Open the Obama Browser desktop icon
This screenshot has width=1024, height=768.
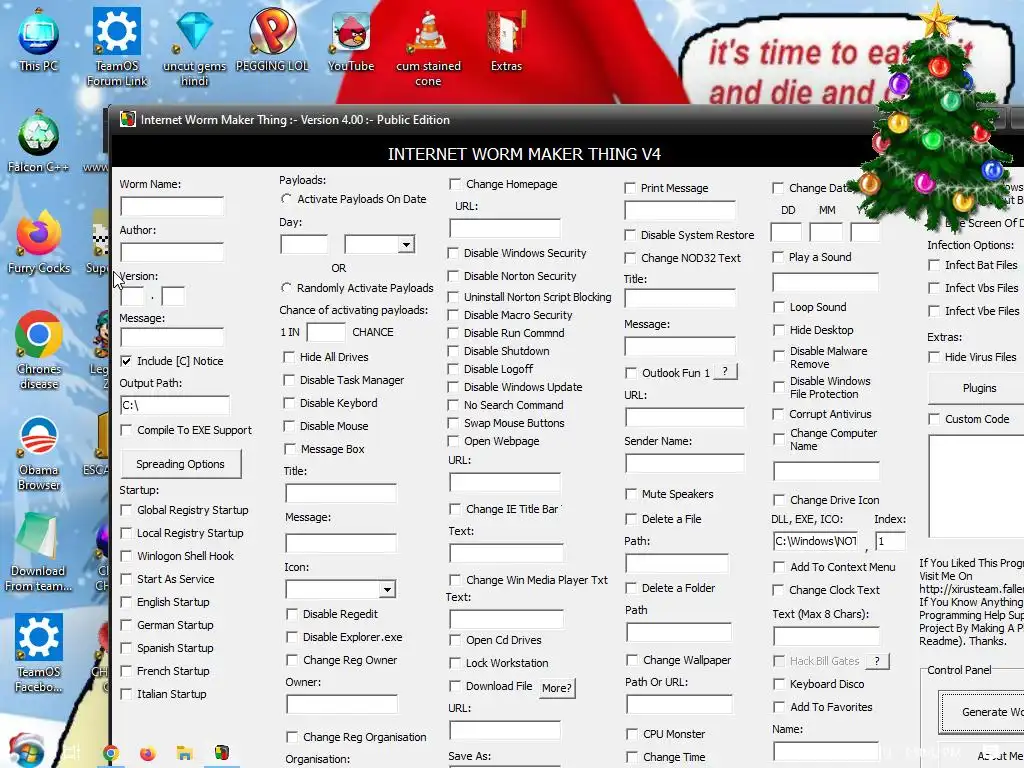[x=39, y=452]
